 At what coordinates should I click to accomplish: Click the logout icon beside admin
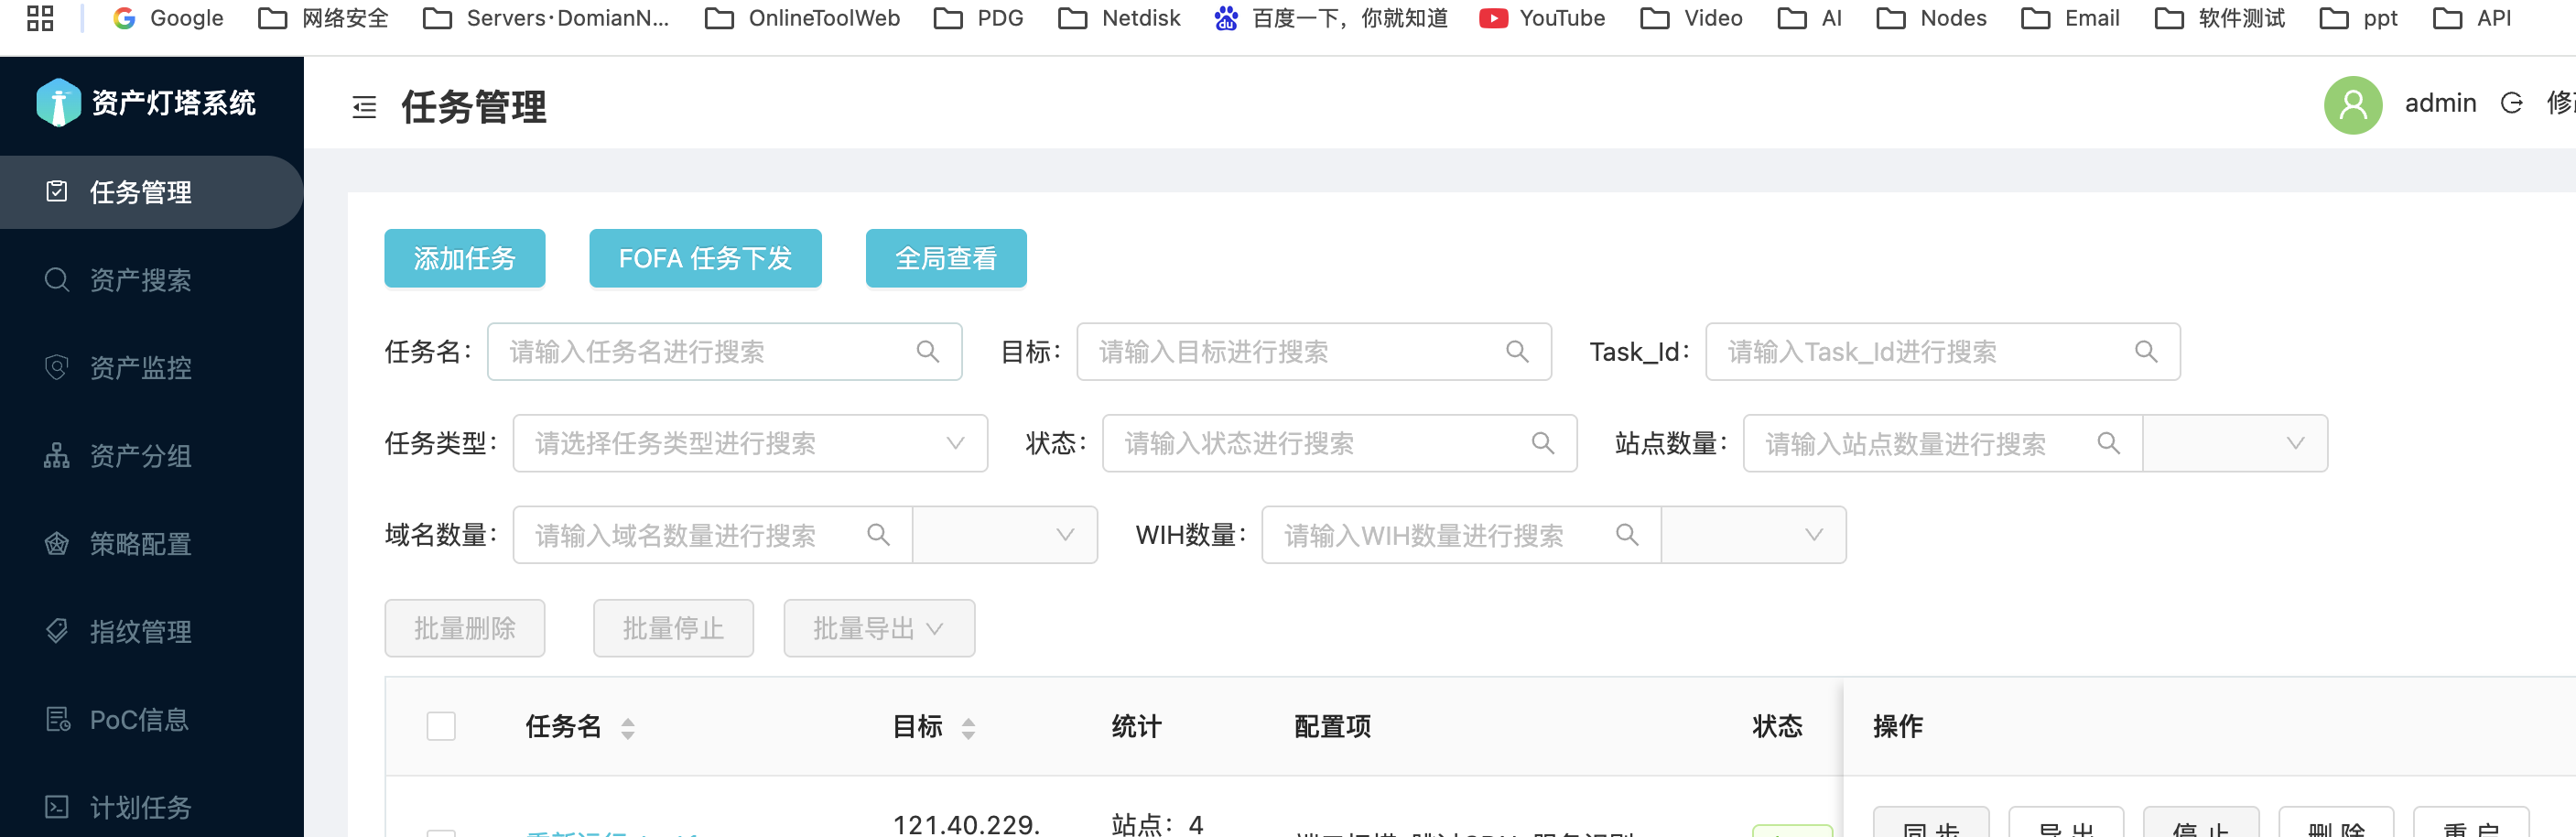coord(2511,104)
